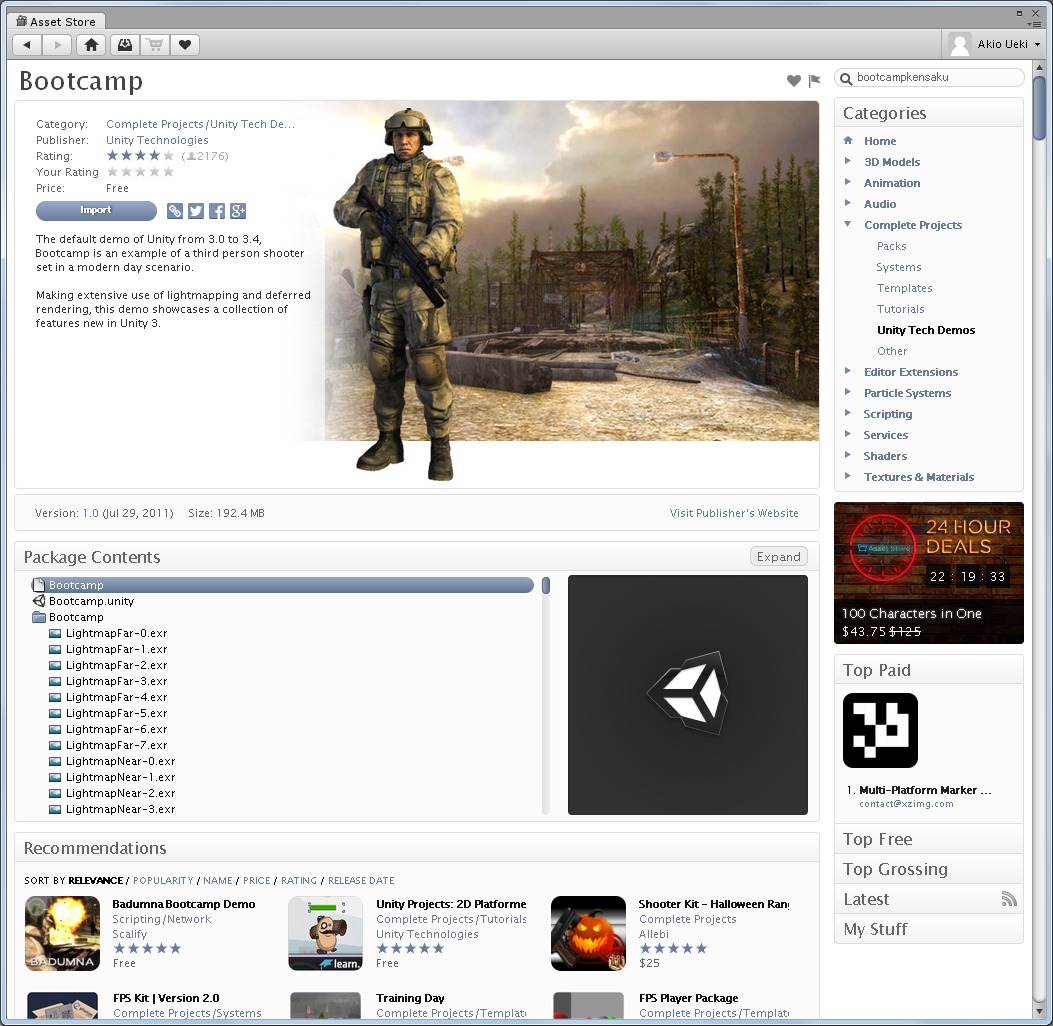This screenshot has height=1026, width=1053.
Task: Click the Multi-Platform Marker app icon
Action: (x=880, y=731)
